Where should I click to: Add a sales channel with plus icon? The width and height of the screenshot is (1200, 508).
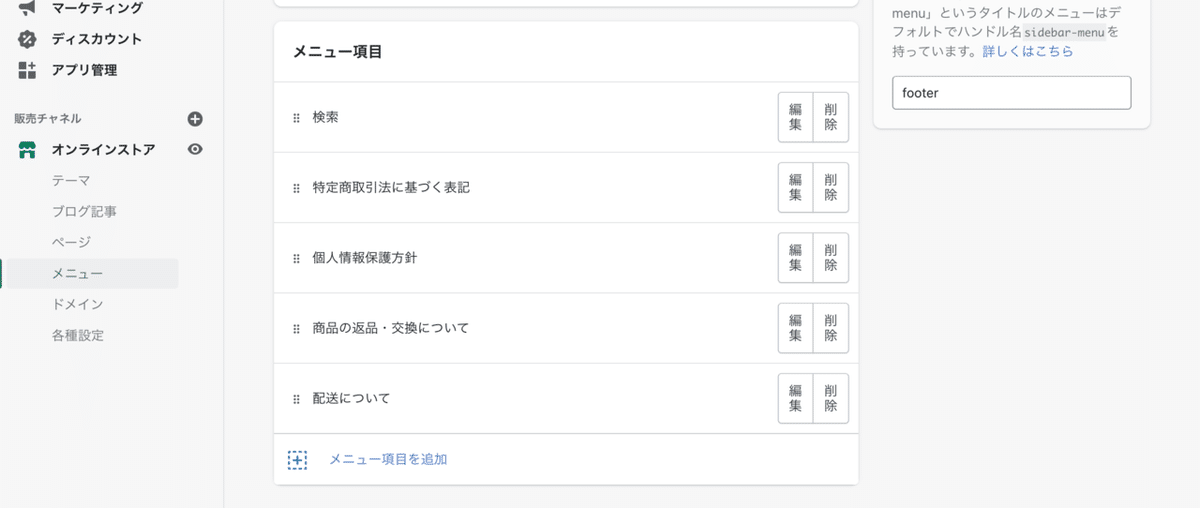[195, 119]
